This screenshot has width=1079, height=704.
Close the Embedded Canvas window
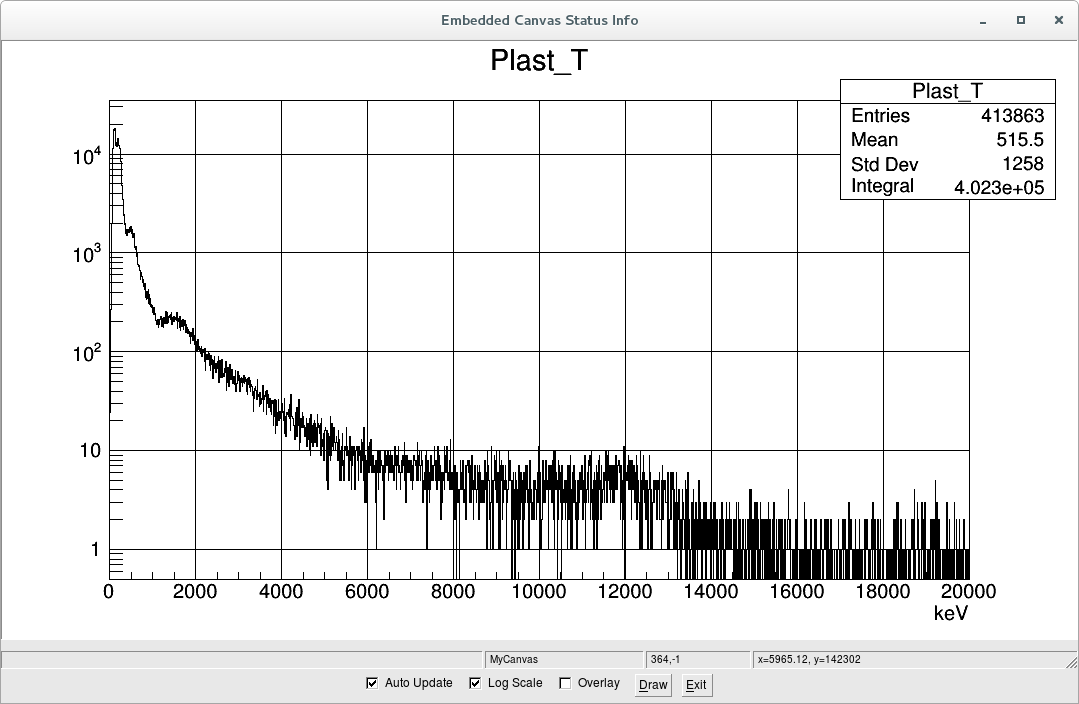1057,20
